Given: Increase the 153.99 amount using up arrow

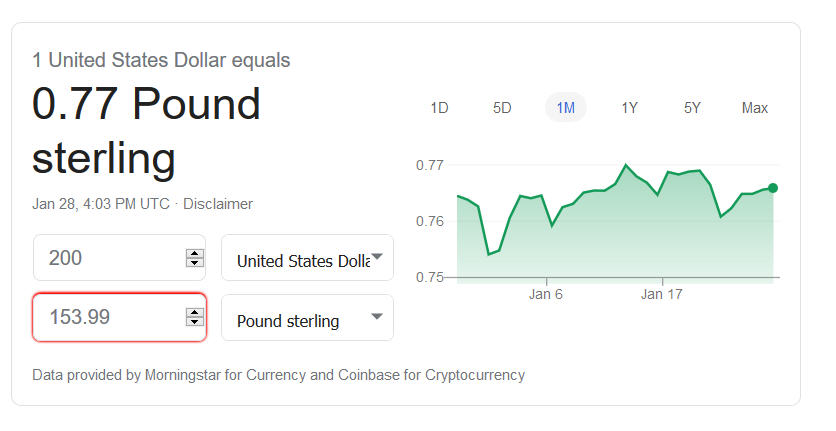Looking at the screenshot, I should [195, 312].
